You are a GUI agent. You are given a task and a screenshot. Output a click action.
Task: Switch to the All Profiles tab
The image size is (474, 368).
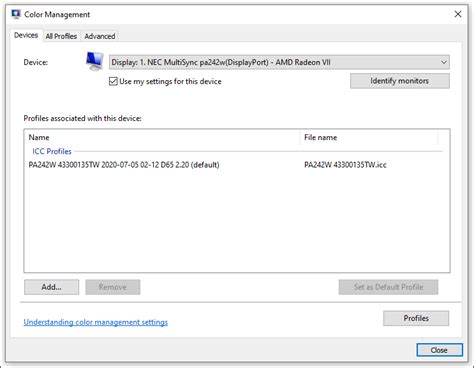(x=61, y=36)
